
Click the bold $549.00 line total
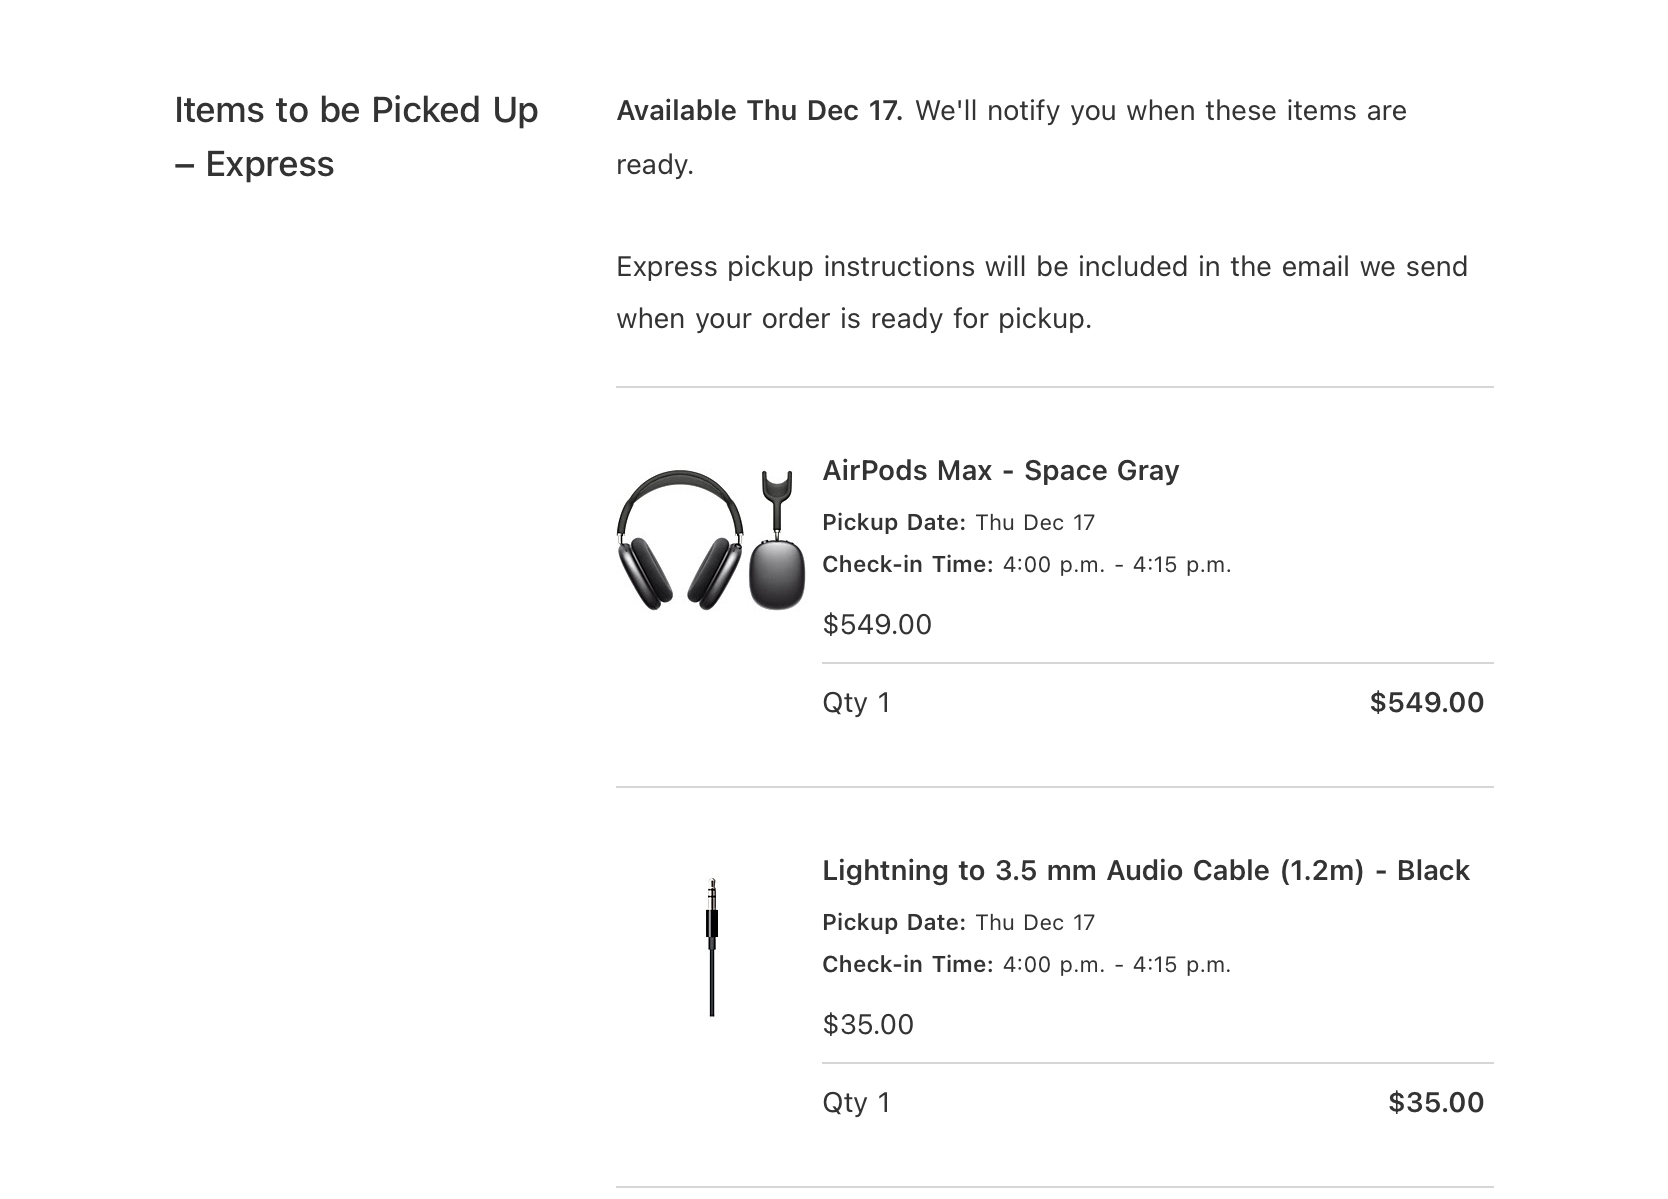click(1427, 702)
